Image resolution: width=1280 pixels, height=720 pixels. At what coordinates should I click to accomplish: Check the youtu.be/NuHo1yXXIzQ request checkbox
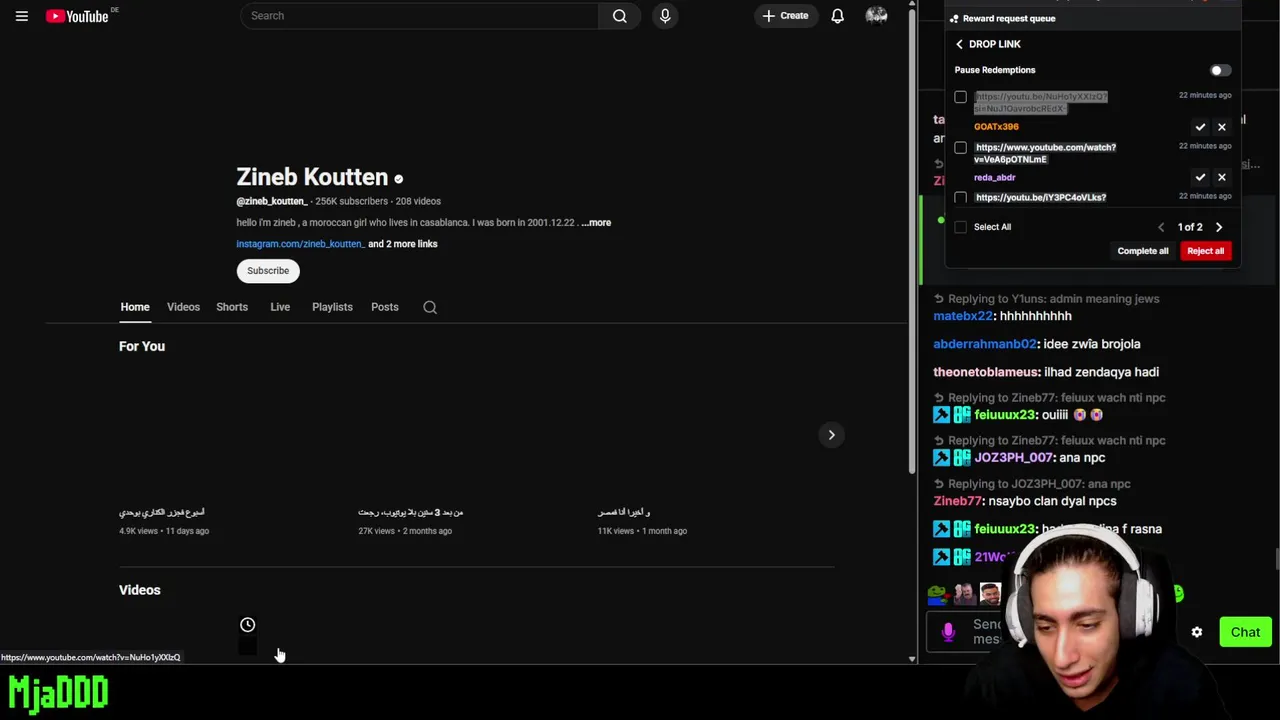pos(961,97)
